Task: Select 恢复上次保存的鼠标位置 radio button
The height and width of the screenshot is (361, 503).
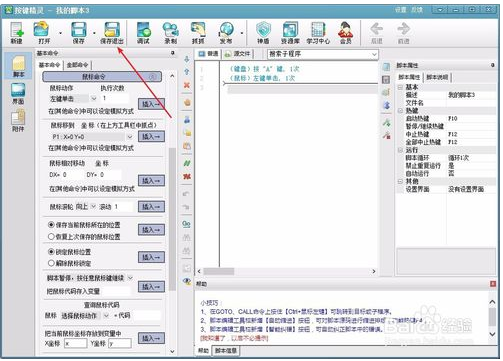Action: (x=51, y=236)
